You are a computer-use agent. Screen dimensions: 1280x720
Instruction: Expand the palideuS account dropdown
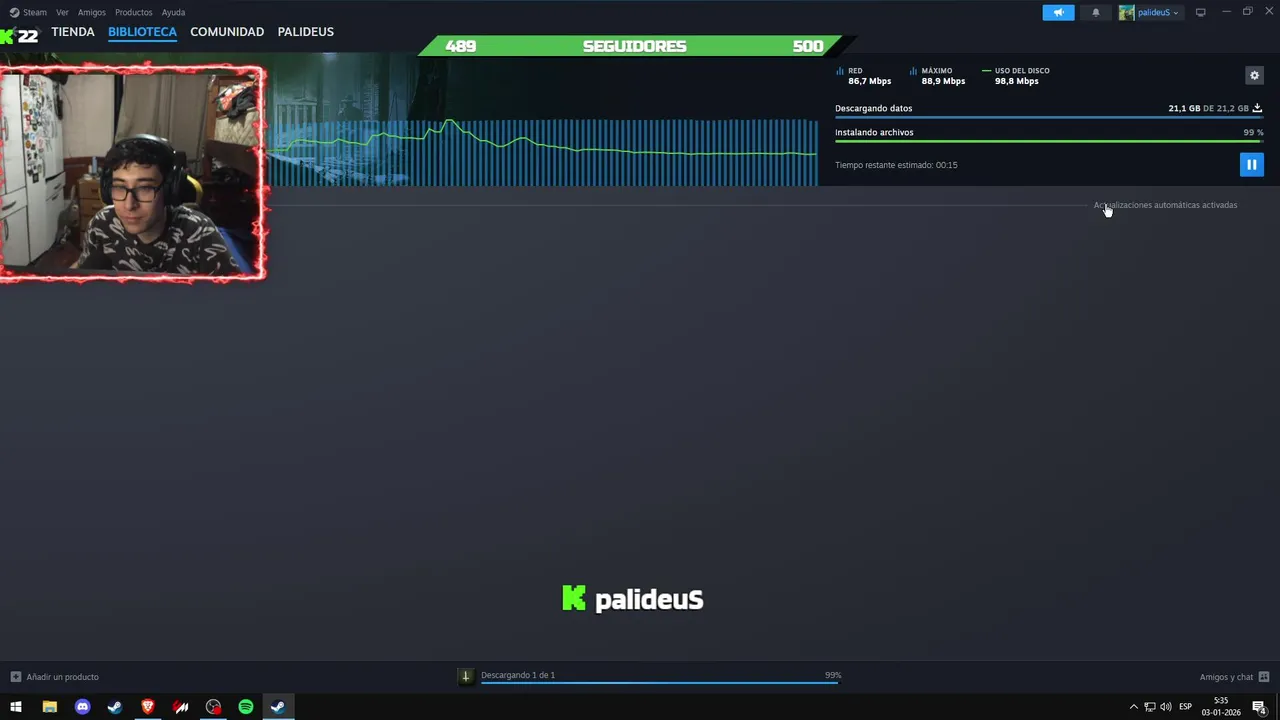pos(1150,12)
